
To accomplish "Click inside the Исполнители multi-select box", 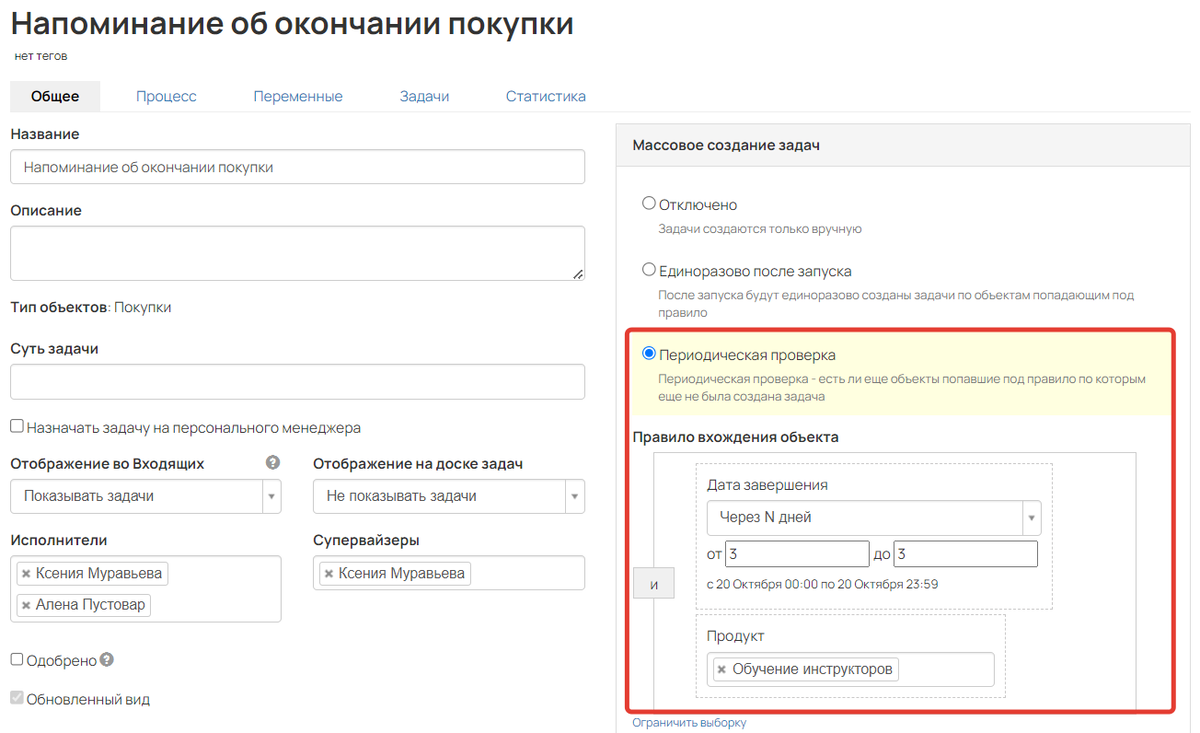I will [x=146, y=589].
